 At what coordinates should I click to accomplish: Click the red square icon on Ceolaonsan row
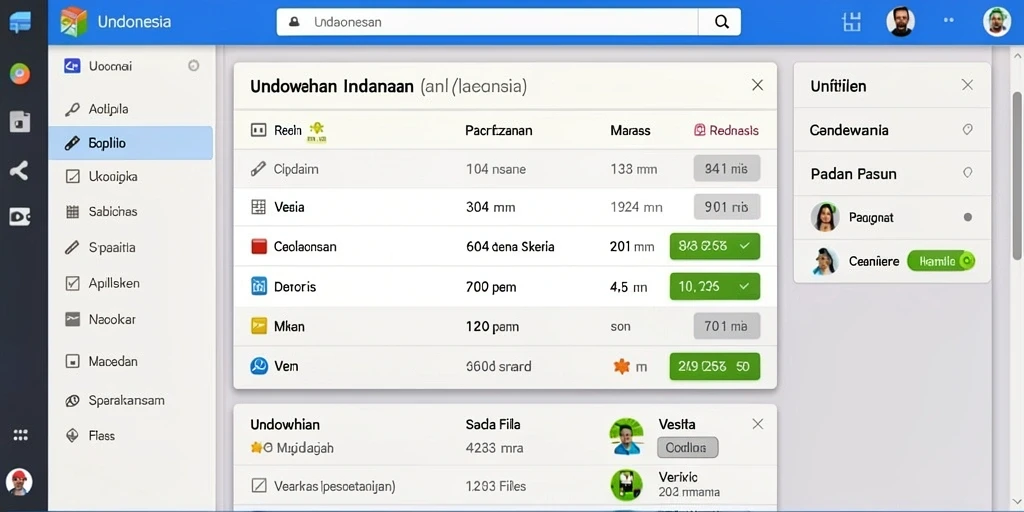click(x=259, y=246)
